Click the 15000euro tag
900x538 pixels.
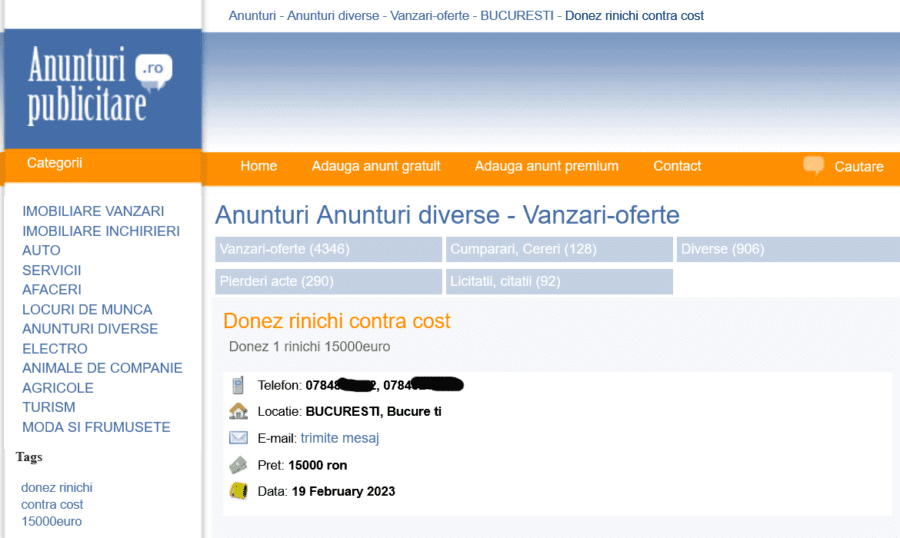(x=52, y=521)
